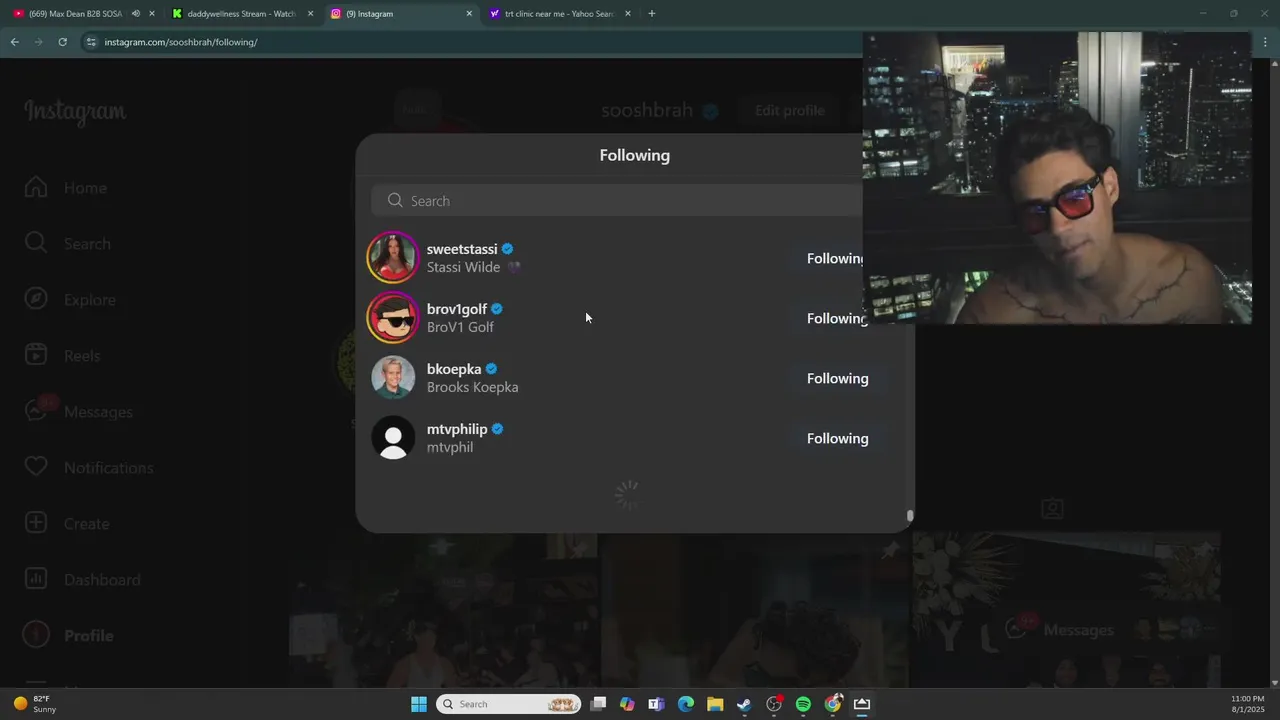The width and height of the screenshot is (1280, 720).
Task: Open a new Chrome tab
Action: coord(651,14)
